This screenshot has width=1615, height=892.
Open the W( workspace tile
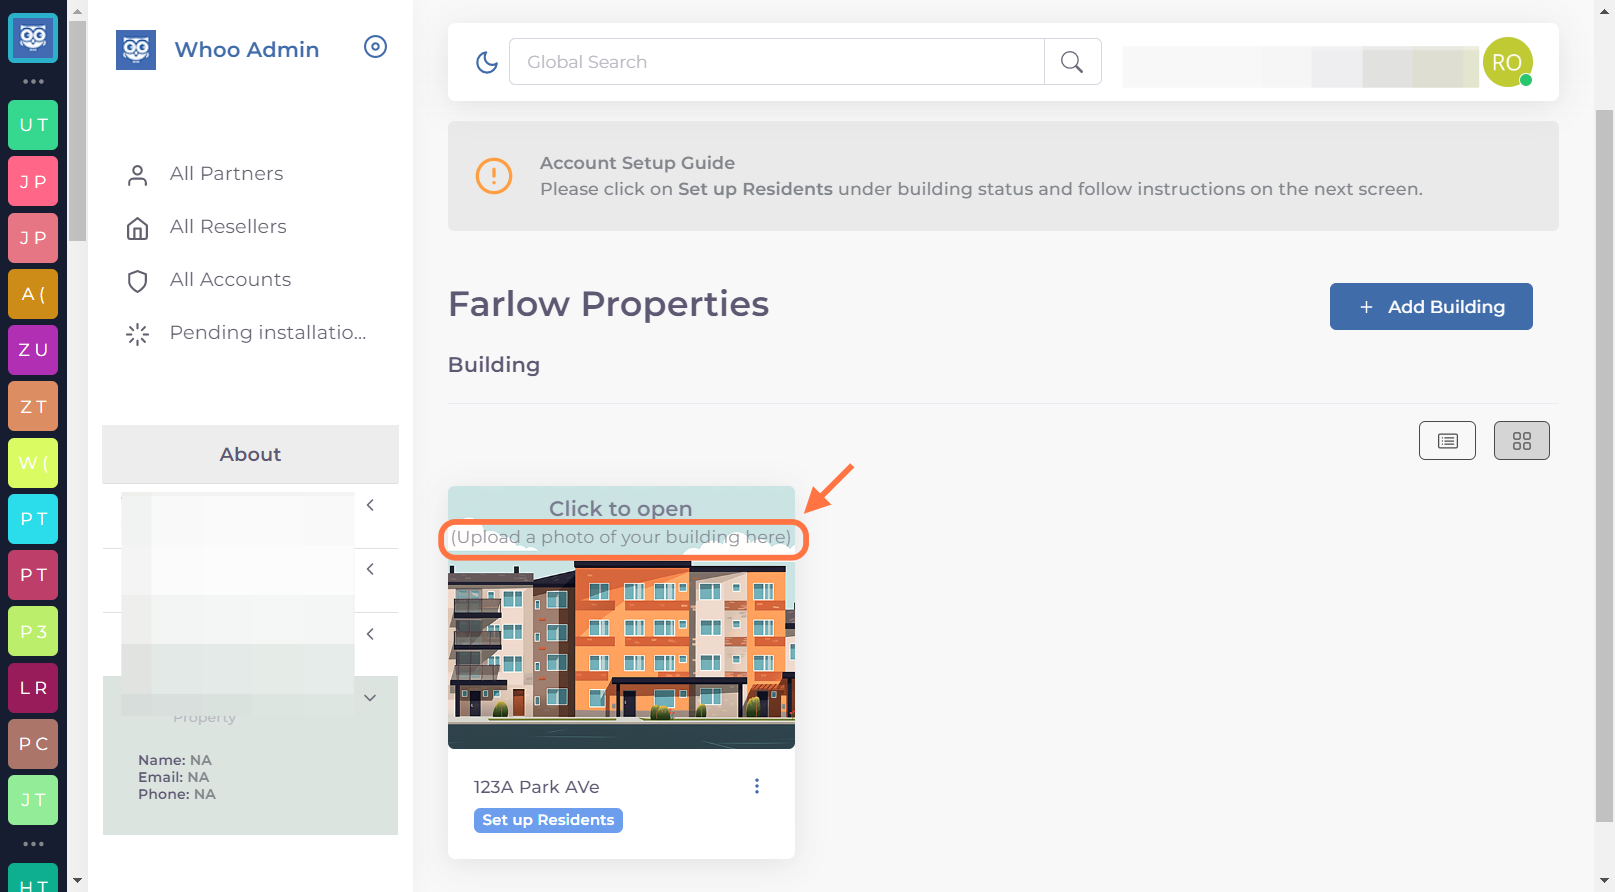pyautogui.click(x=33, y=463)
